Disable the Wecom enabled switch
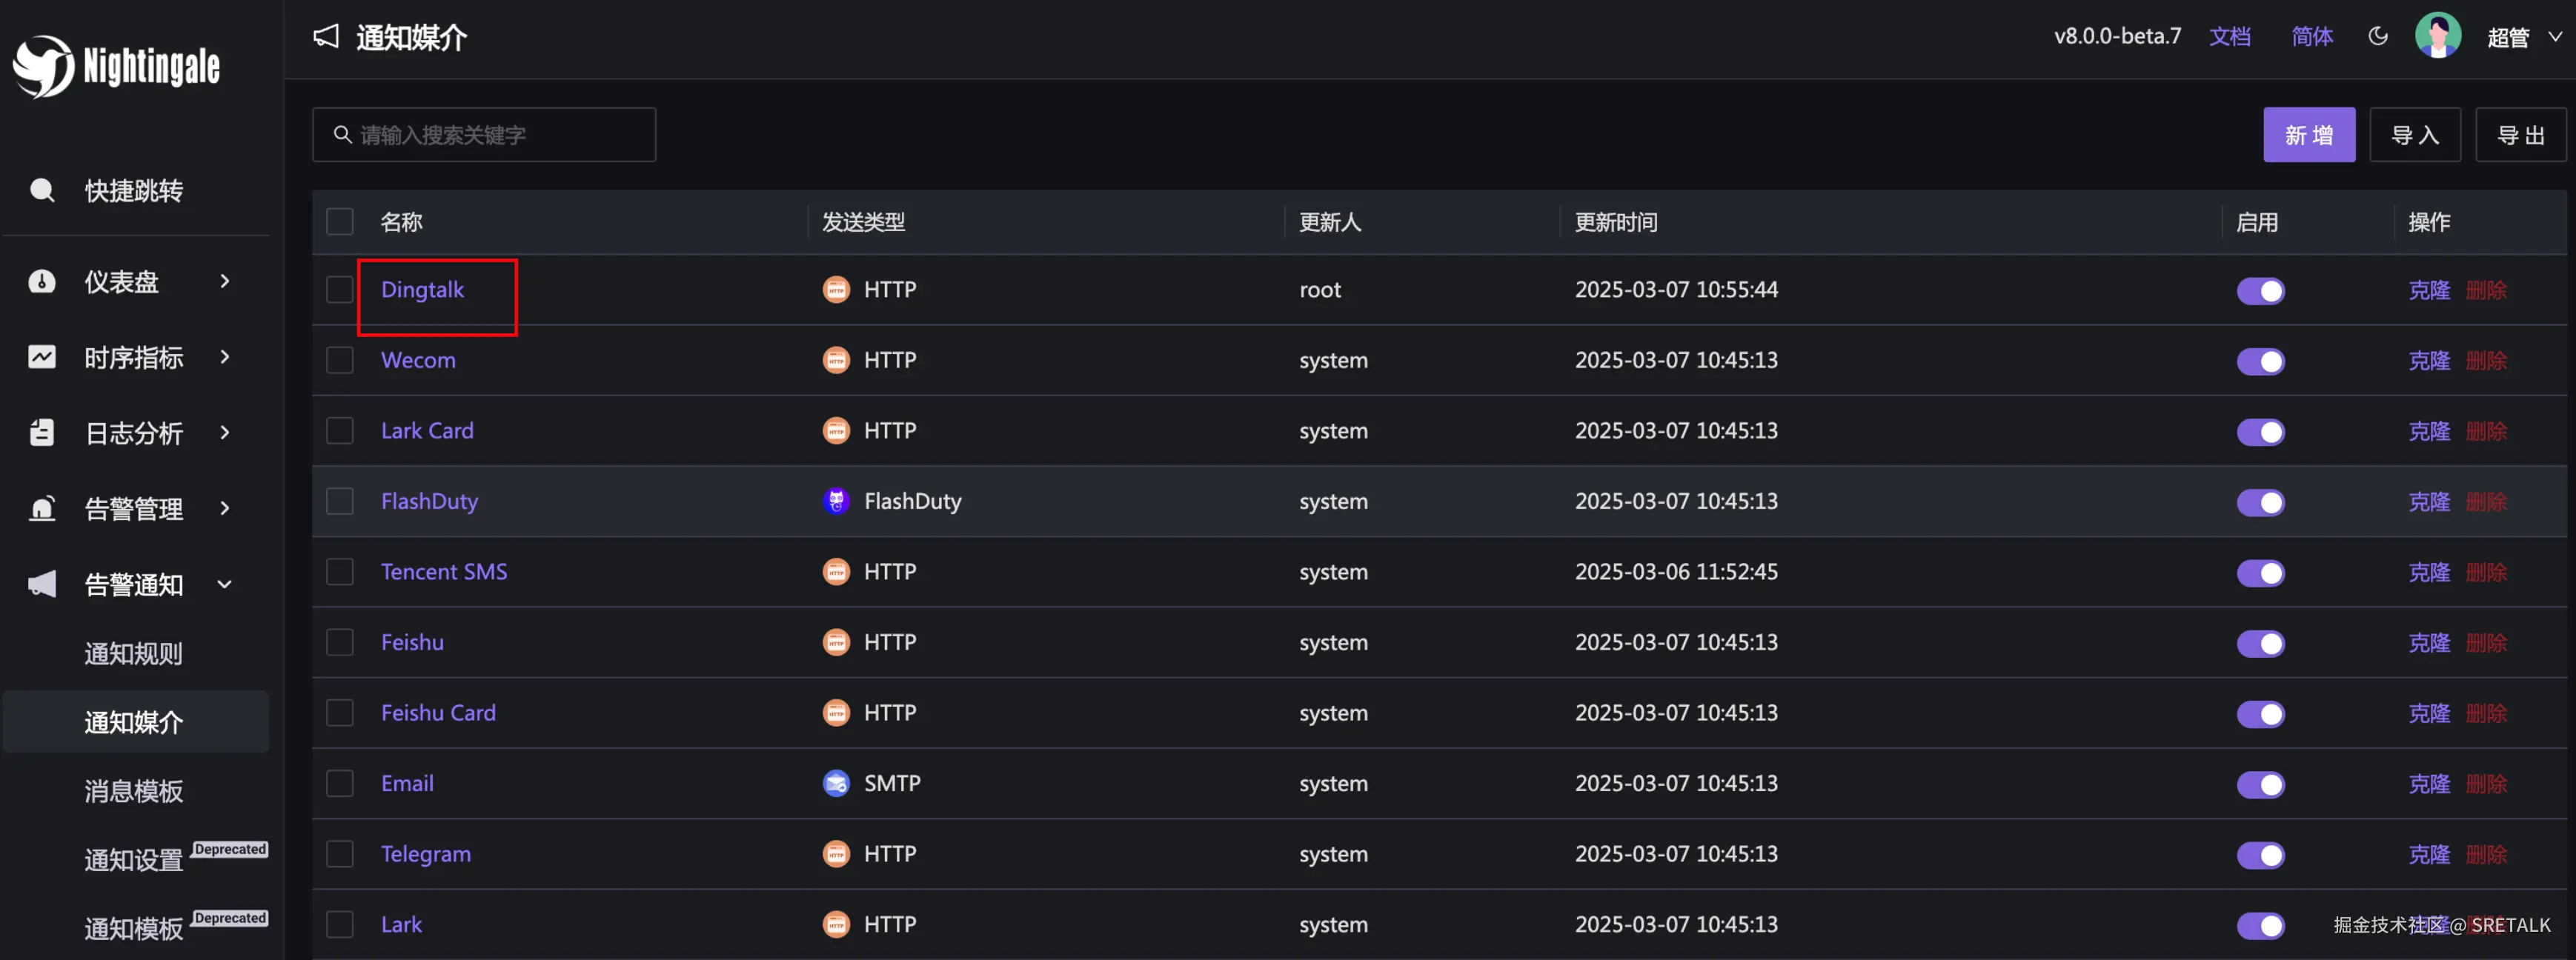Viewport: 2576px width, 960px height. pyautogui.click(x=2260, y=361)
